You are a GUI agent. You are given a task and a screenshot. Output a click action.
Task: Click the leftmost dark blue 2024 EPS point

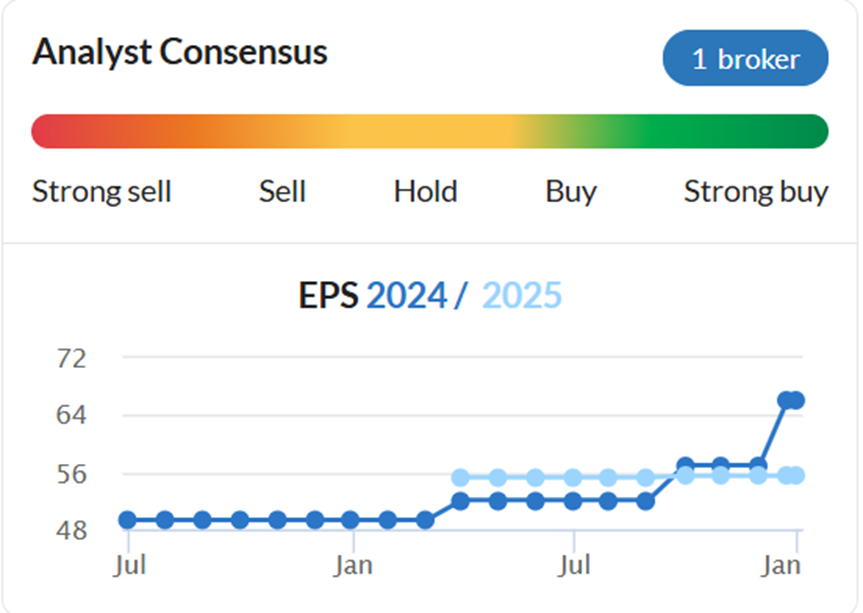tap(128, 519)
